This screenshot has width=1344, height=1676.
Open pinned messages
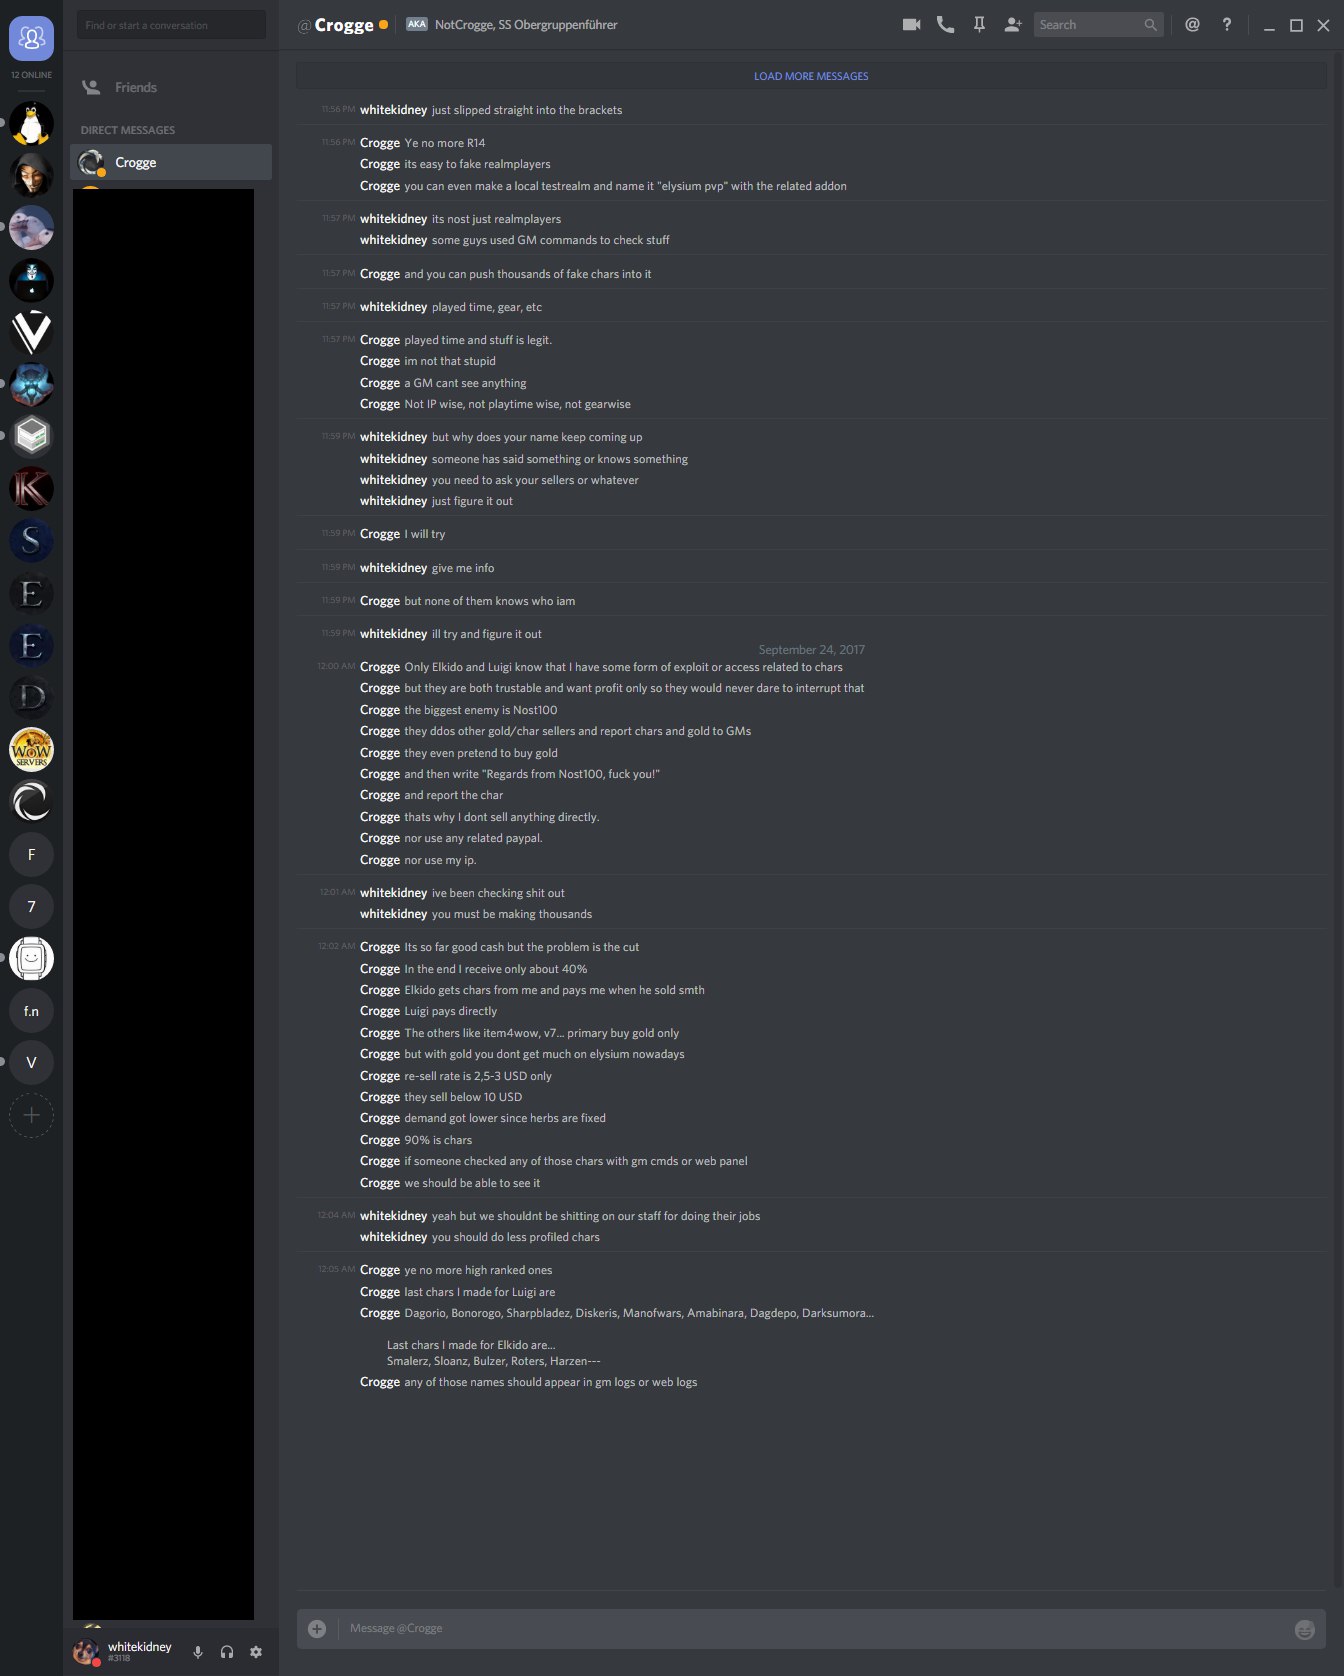coord(979,25)
